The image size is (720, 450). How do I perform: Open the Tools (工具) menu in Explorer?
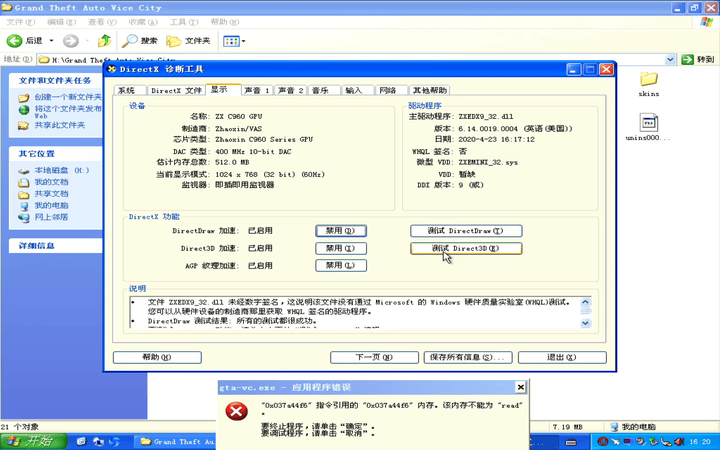pyautogui.click(x=184, y=22)
